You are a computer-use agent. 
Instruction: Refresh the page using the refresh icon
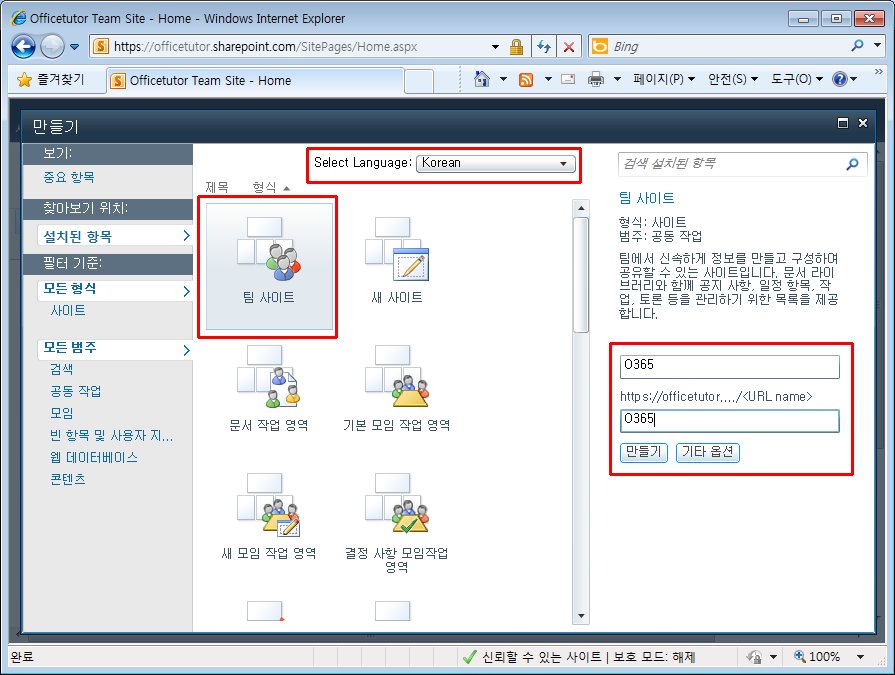[544, 47]
